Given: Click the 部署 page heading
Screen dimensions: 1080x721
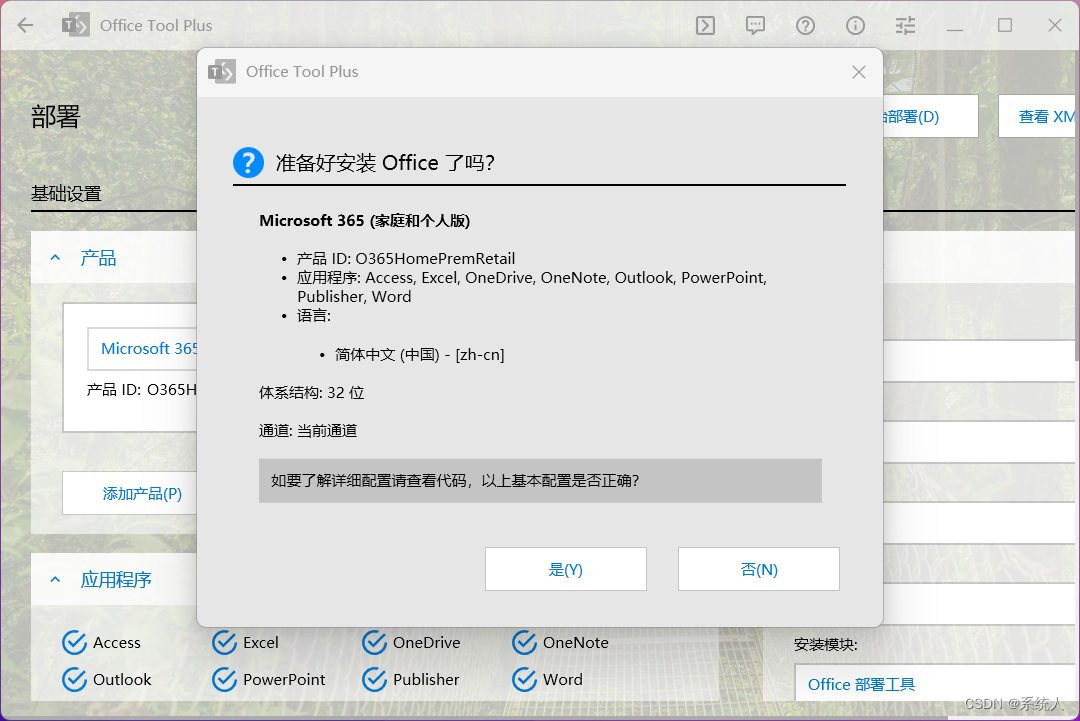Looking at the screenshot, I should [56, 116].
